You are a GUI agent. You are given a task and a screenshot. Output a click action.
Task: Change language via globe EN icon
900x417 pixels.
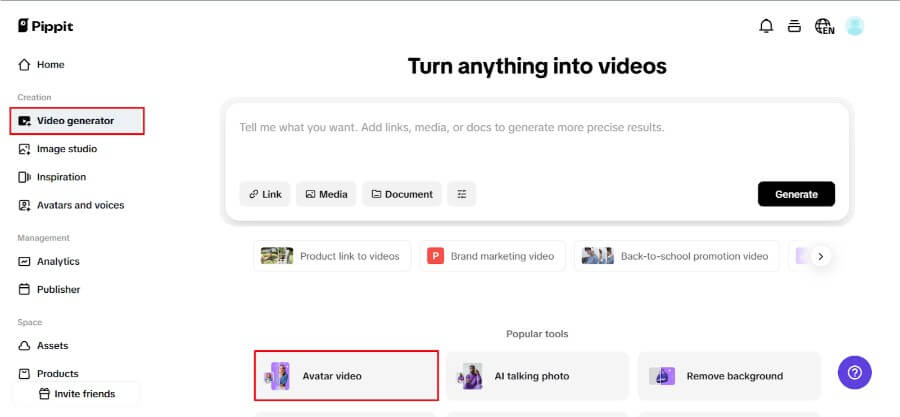(824, 26)
